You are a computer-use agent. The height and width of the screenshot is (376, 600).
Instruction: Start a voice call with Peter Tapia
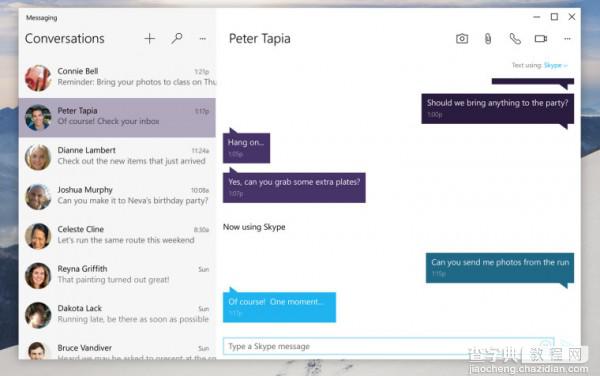[515, 39]
